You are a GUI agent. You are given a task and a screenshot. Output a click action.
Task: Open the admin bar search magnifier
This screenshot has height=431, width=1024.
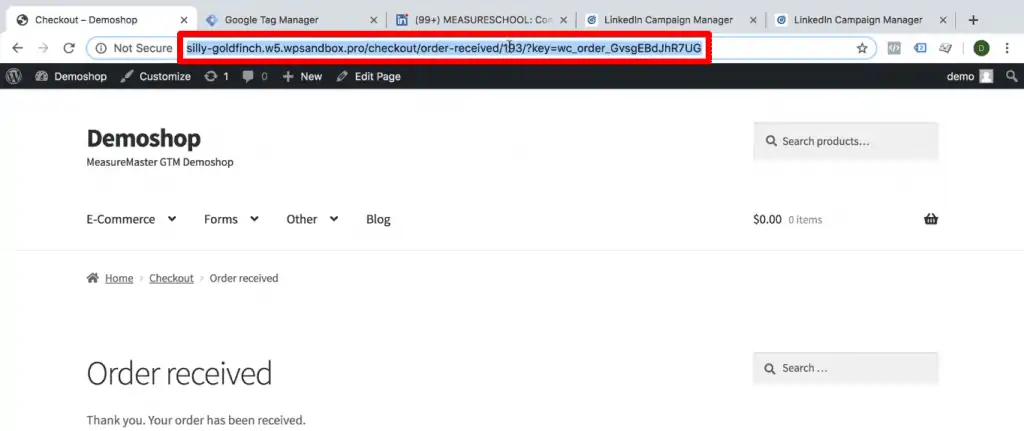coord(1012,76)
